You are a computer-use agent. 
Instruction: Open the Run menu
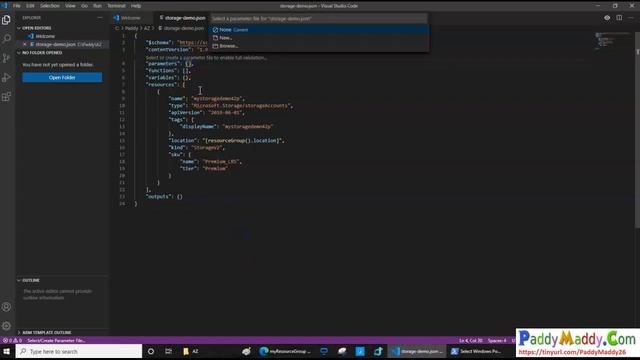(x=97, y=6)
